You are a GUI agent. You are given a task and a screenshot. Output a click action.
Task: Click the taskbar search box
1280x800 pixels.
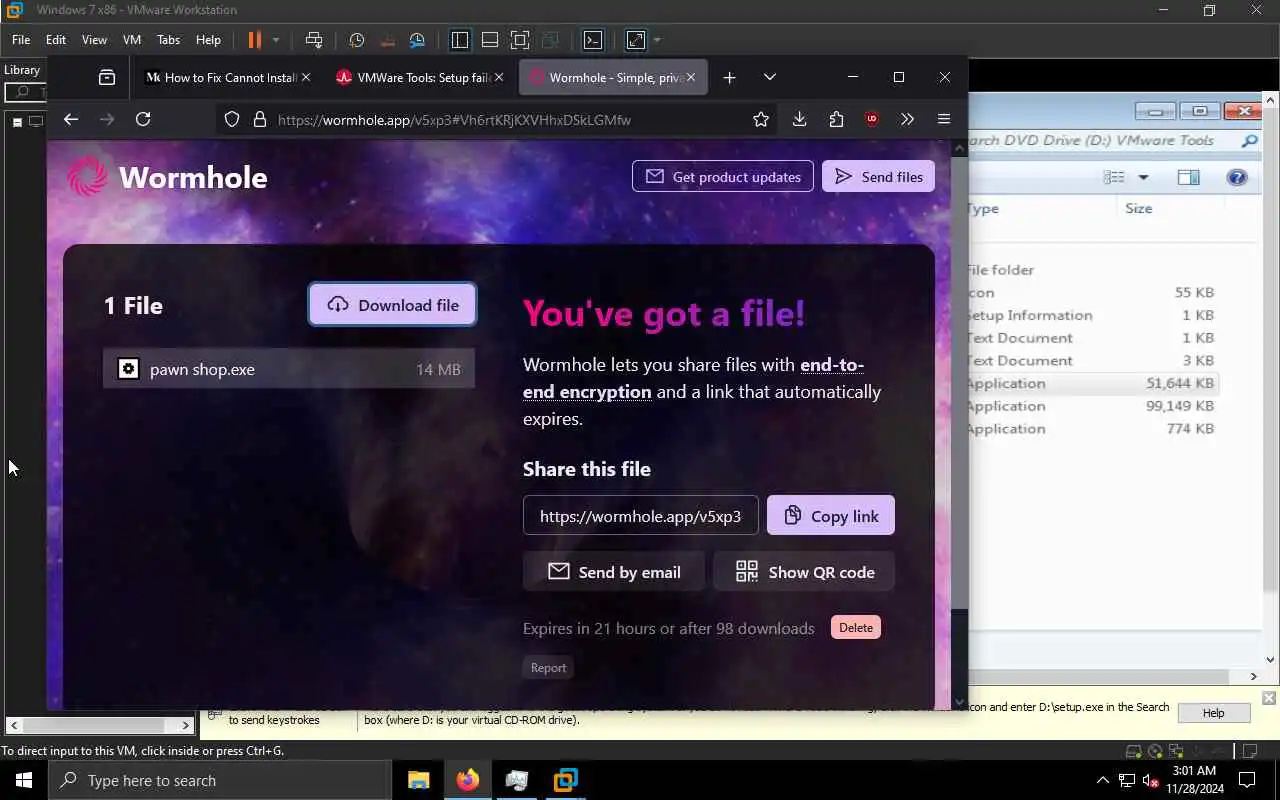[220, 780]
